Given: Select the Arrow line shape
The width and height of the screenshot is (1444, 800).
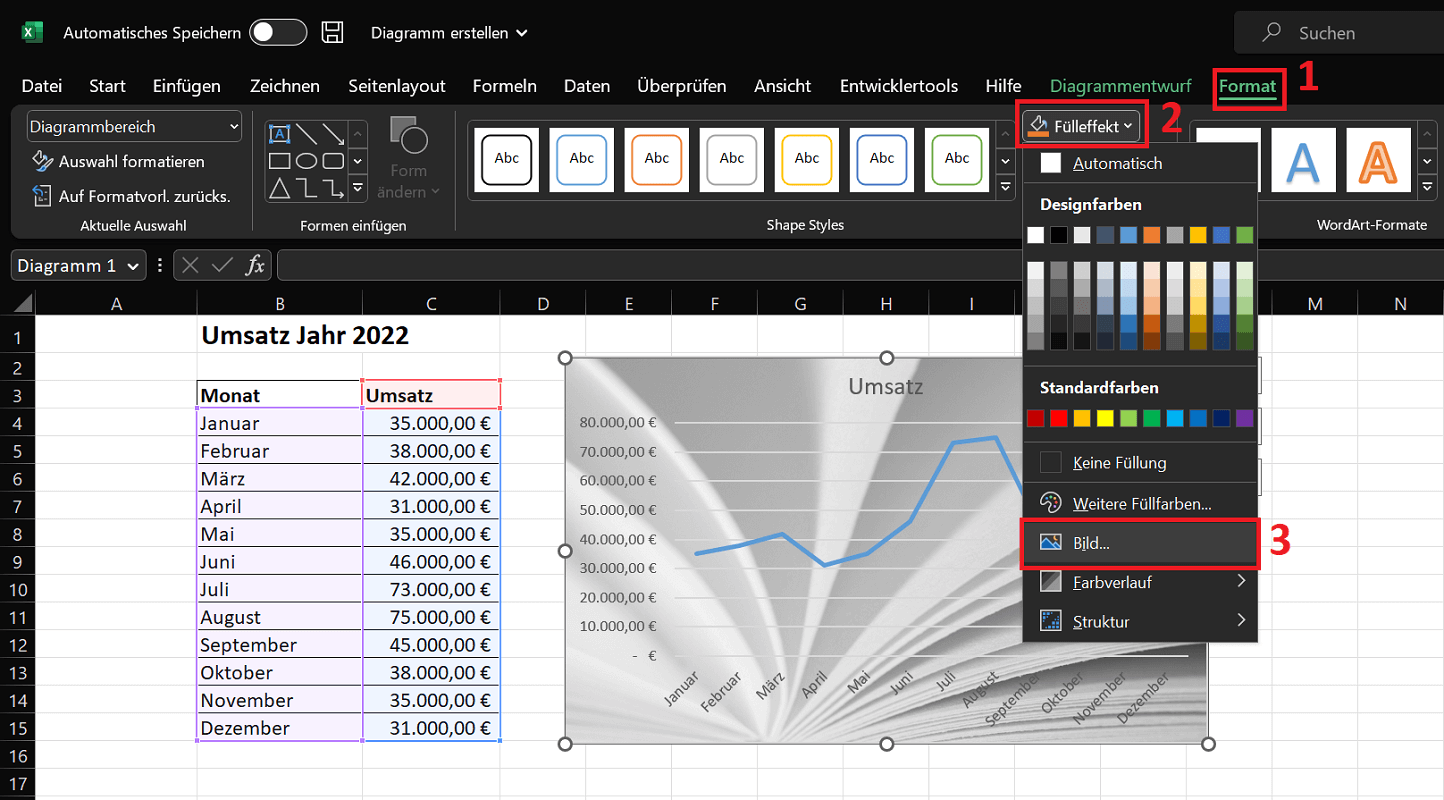Looking at the screenshot, I should pos(333,133).
